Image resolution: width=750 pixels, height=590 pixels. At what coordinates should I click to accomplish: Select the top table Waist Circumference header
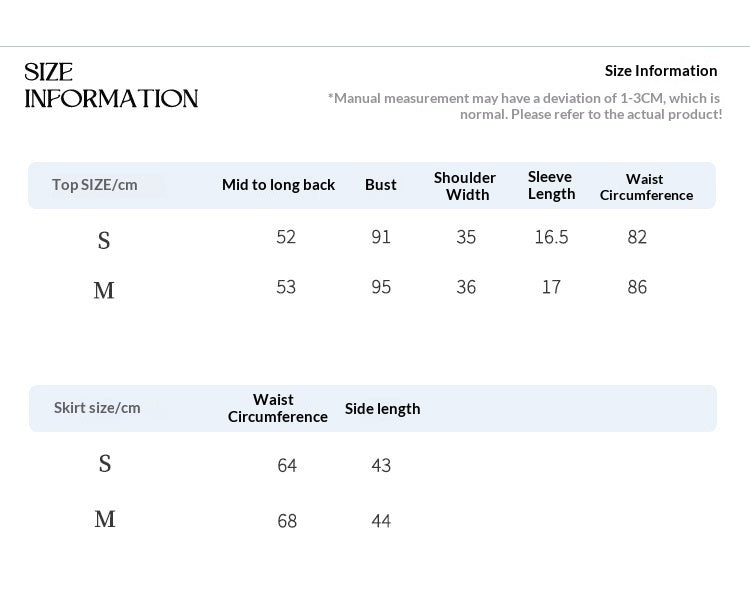(x=646, y=187)
